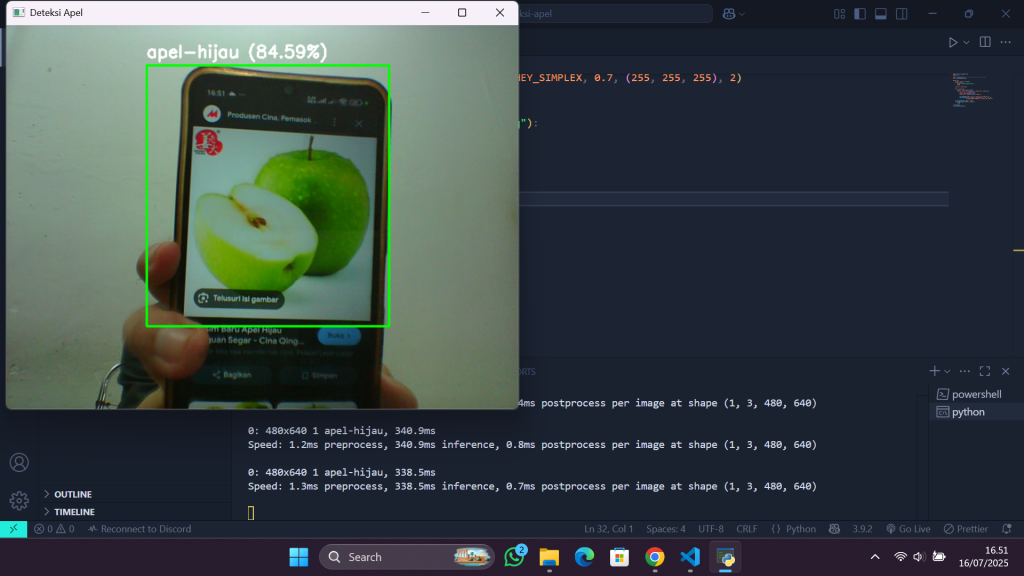Open the new terminal launch profile dropdown

click(947, 371)
